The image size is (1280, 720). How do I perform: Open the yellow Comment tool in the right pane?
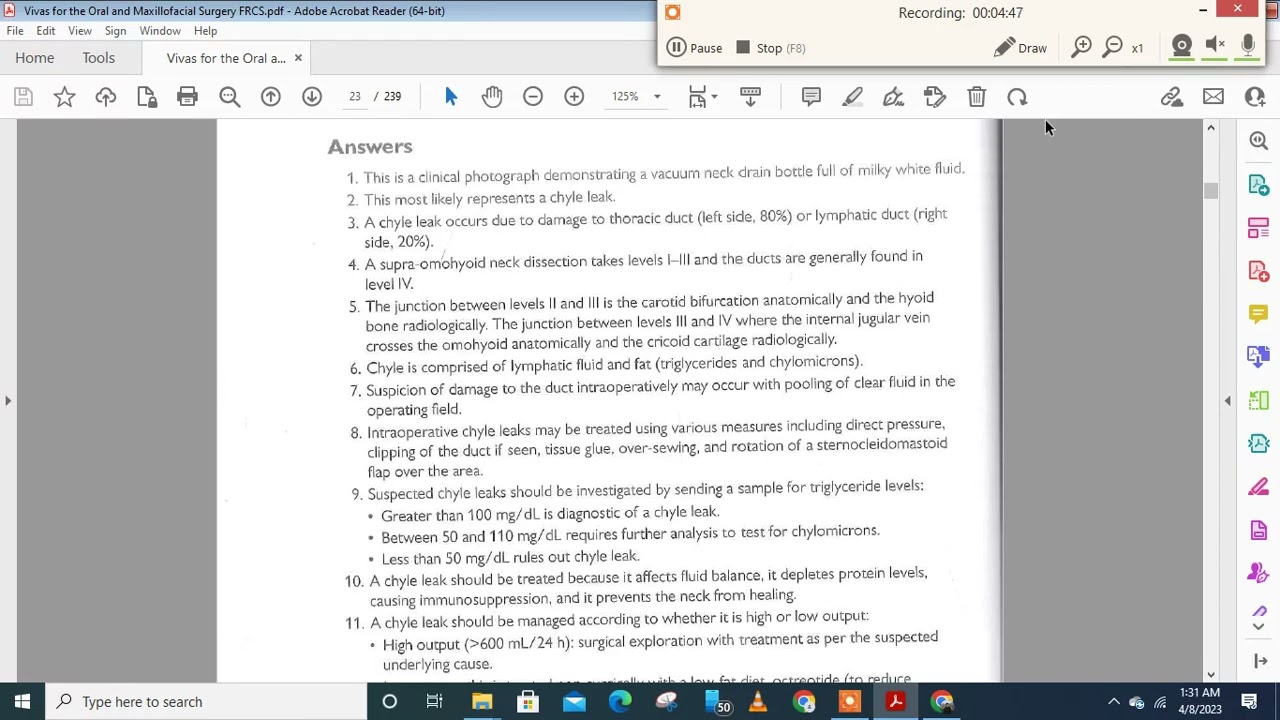(1258, 314)
